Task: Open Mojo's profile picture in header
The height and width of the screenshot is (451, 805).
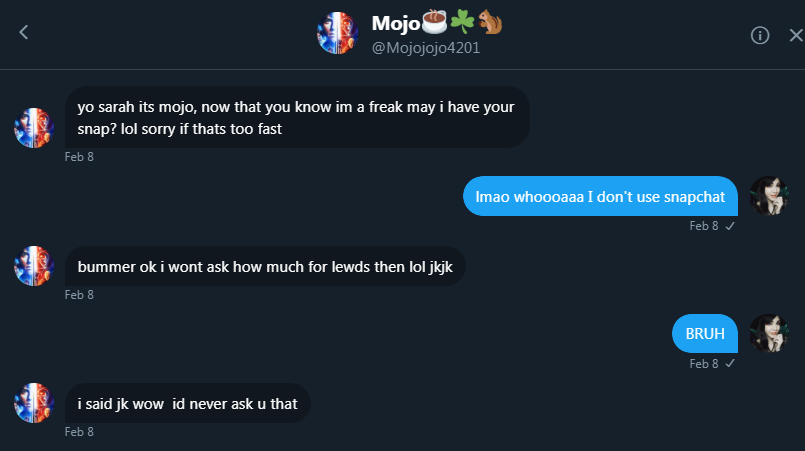Action: [x=337, y=33]
